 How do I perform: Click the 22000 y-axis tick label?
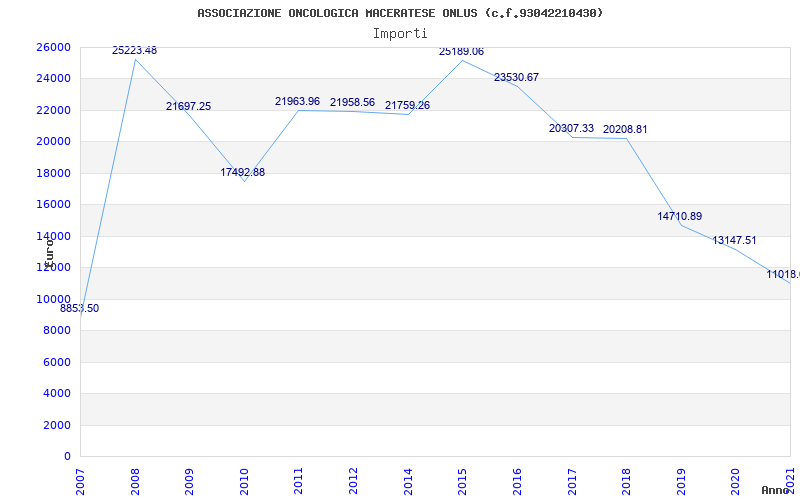click(x=53, y=110)
